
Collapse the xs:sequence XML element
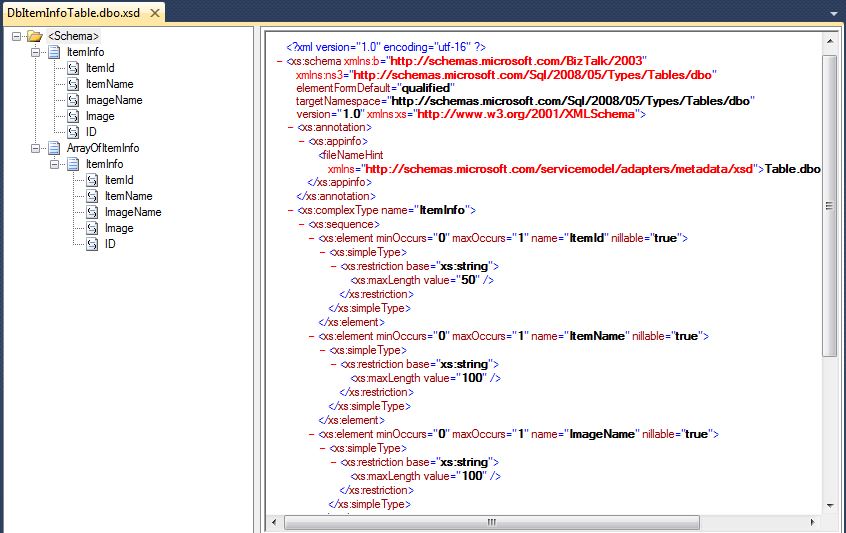302,224
